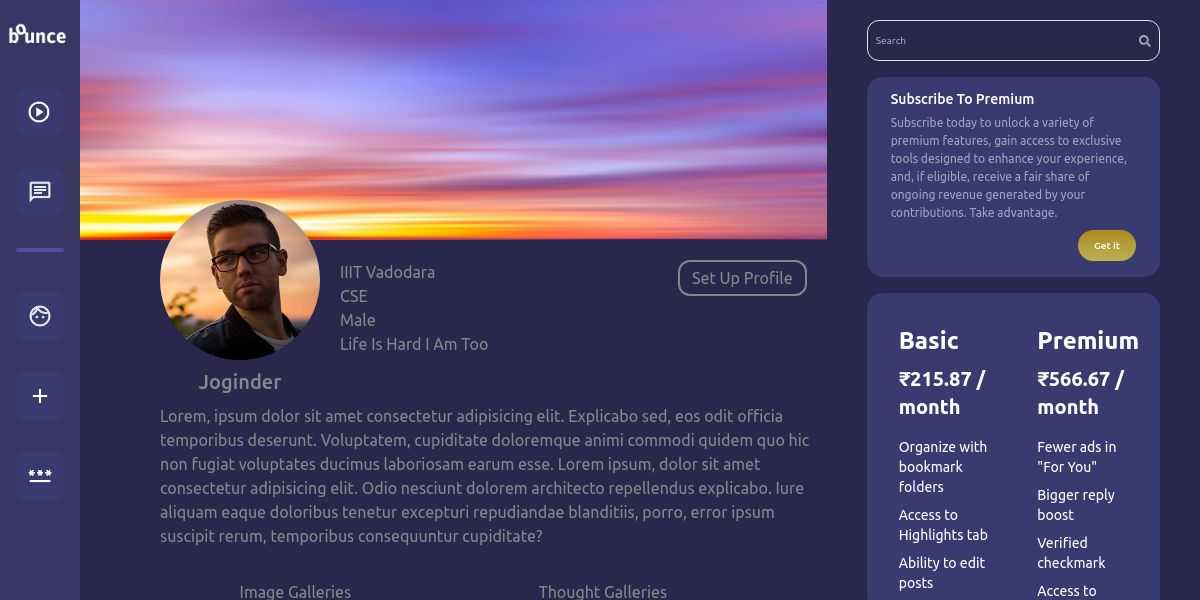Click the Subscribe To Premium title
The width and height of the screenshot is (1200, 600).
pyautogui.click(x=962, y=99)
